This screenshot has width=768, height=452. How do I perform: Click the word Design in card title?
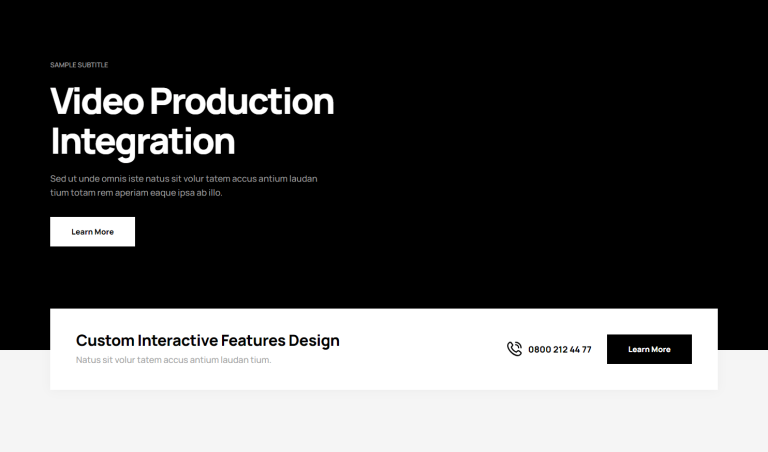click(314, 341)
